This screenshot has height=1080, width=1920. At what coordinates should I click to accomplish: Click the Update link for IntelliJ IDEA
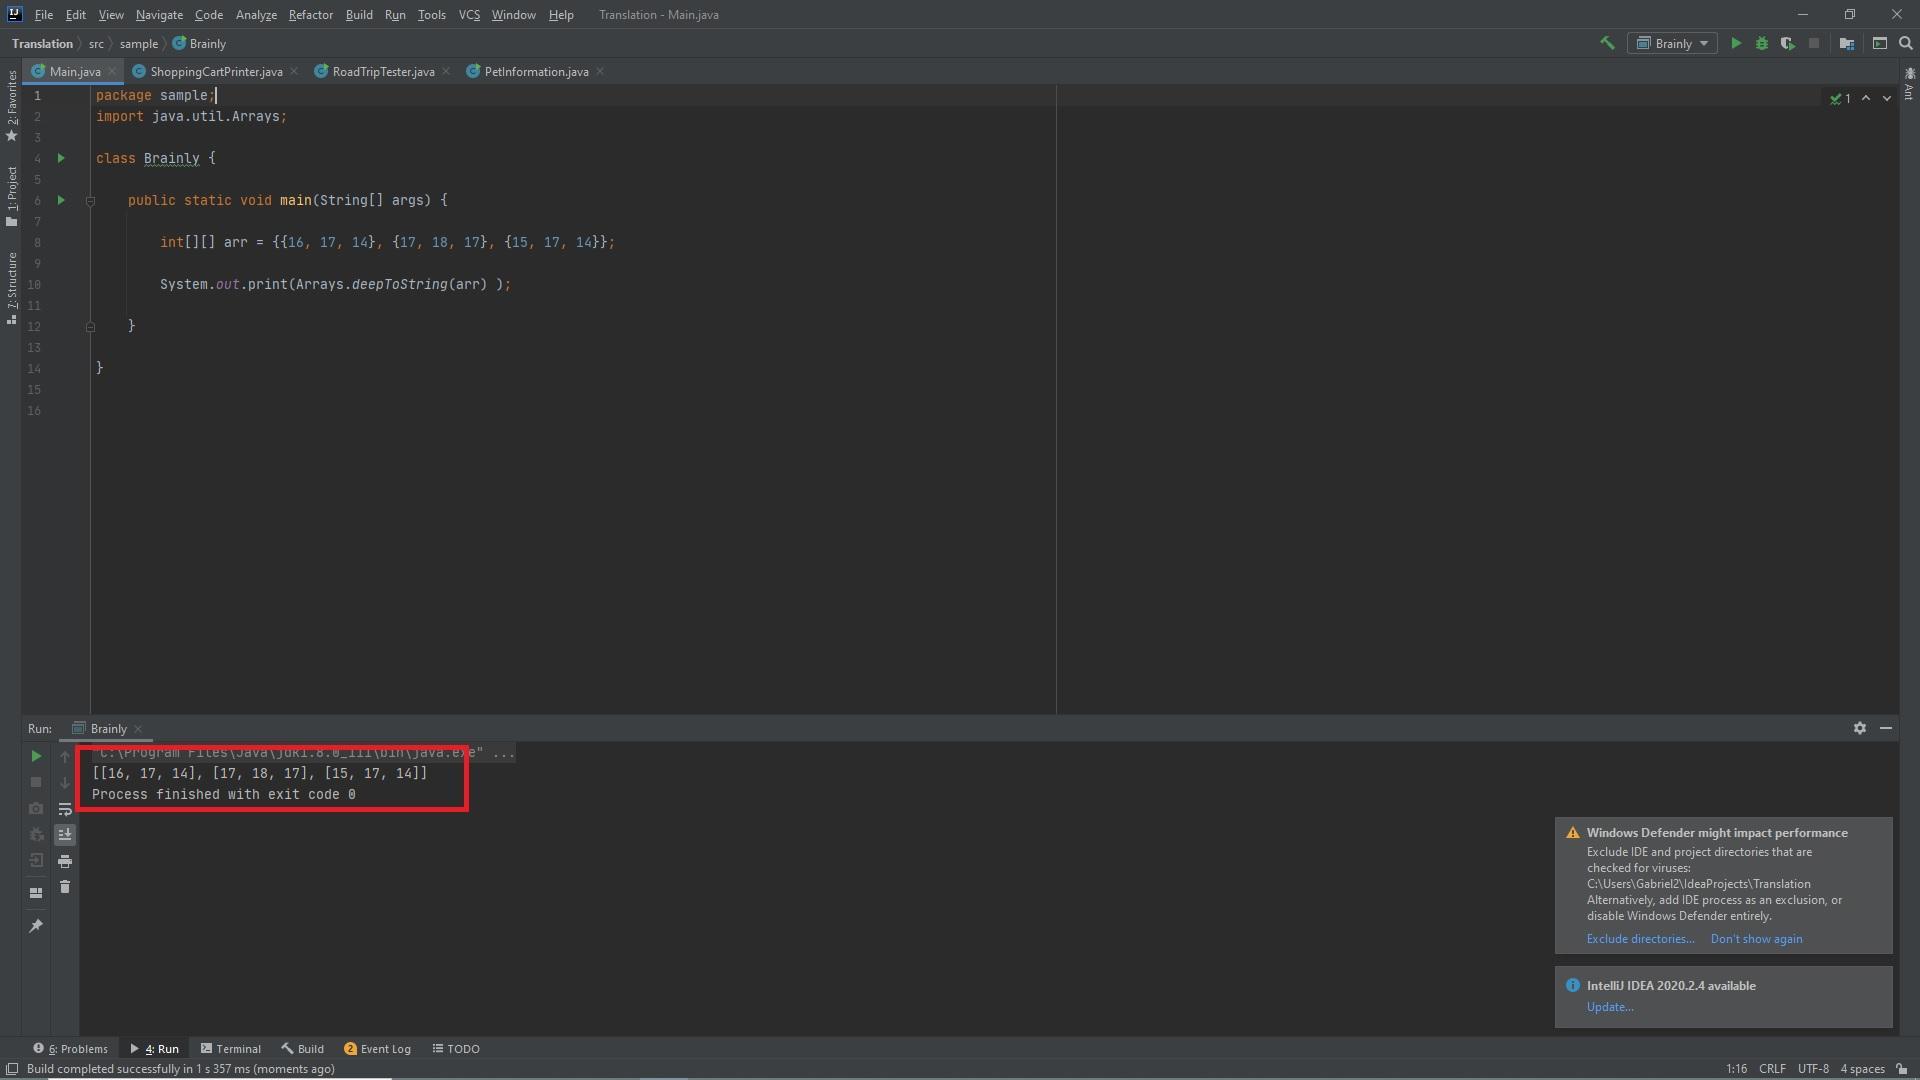pos(1609,1007)
